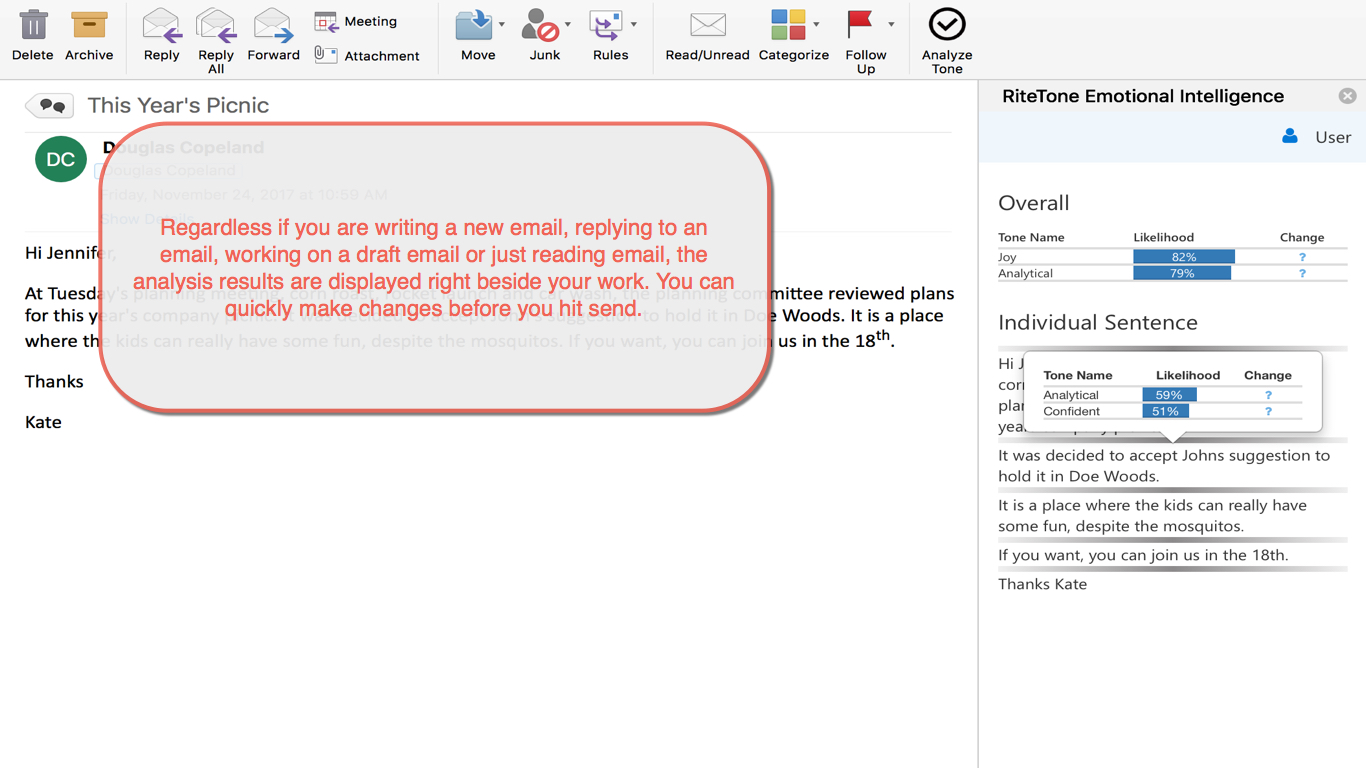Image resolution: width=1366 pixels, height=768 pixels.
Task: Select sentence 'If you want, you can join us'
Action: 1143,555
